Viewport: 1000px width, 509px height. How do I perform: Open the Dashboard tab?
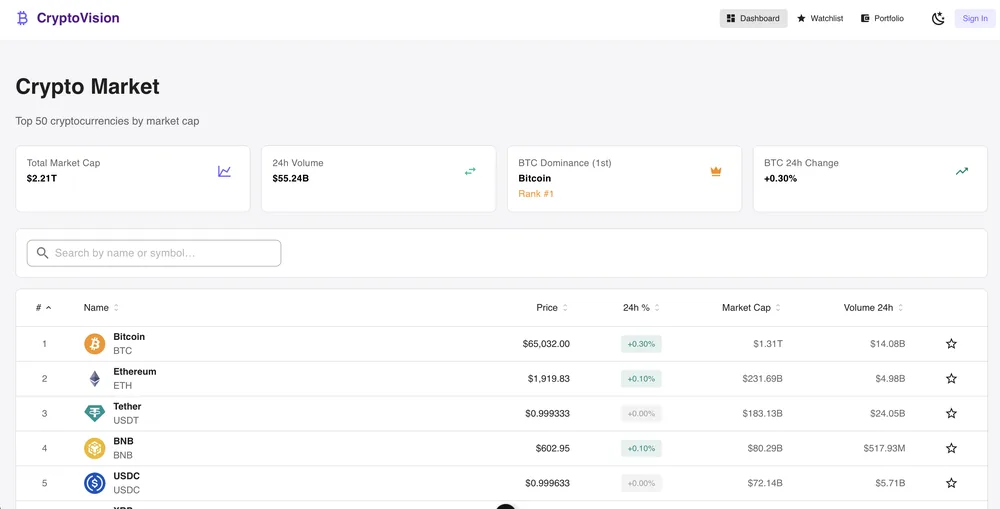(x=753, y=18)
